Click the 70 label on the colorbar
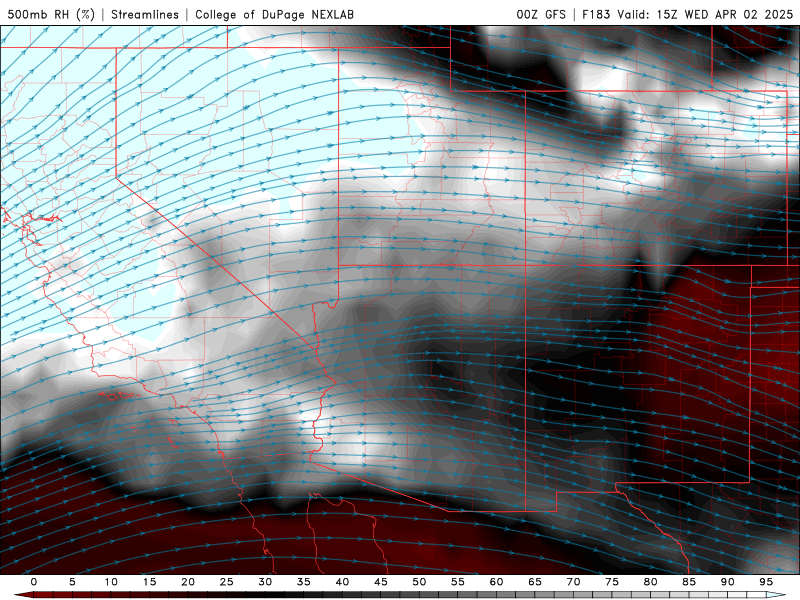The height and width of the screenshot is (600, 800). tap(573, 582)
